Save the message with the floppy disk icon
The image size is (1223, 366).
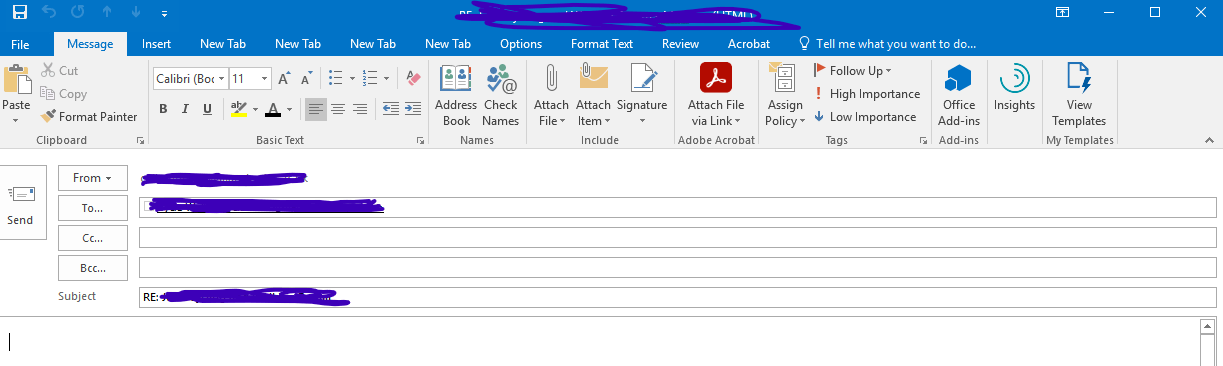(x=20, y=13)
